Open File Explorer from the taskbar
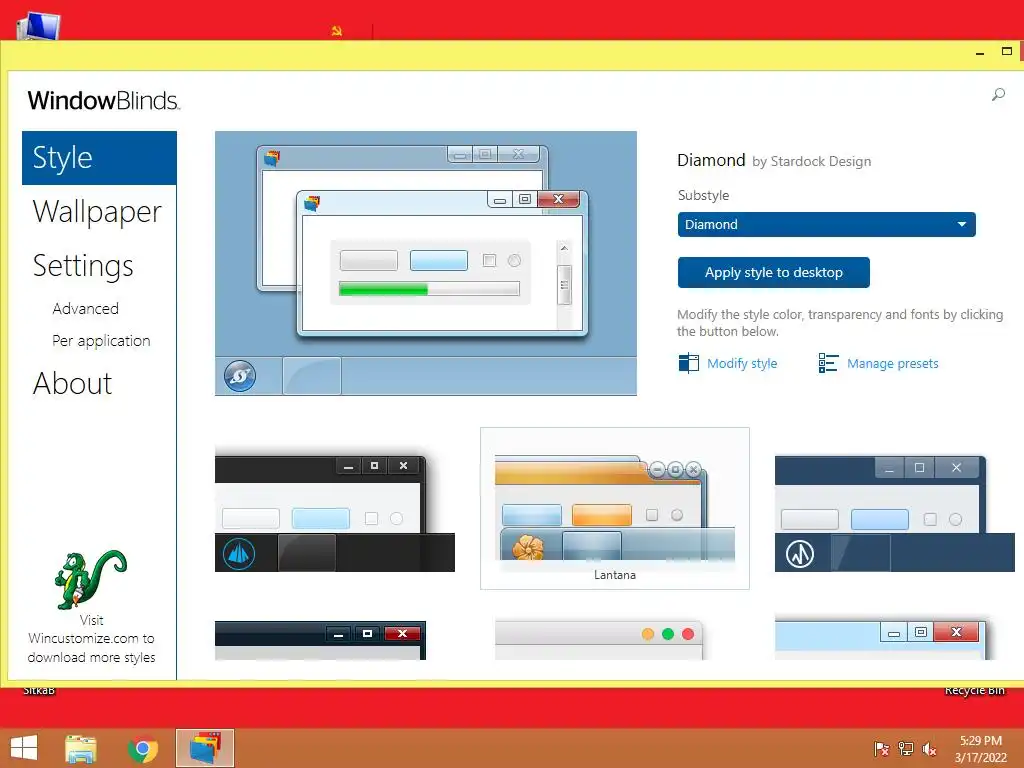 click(81, 748)
